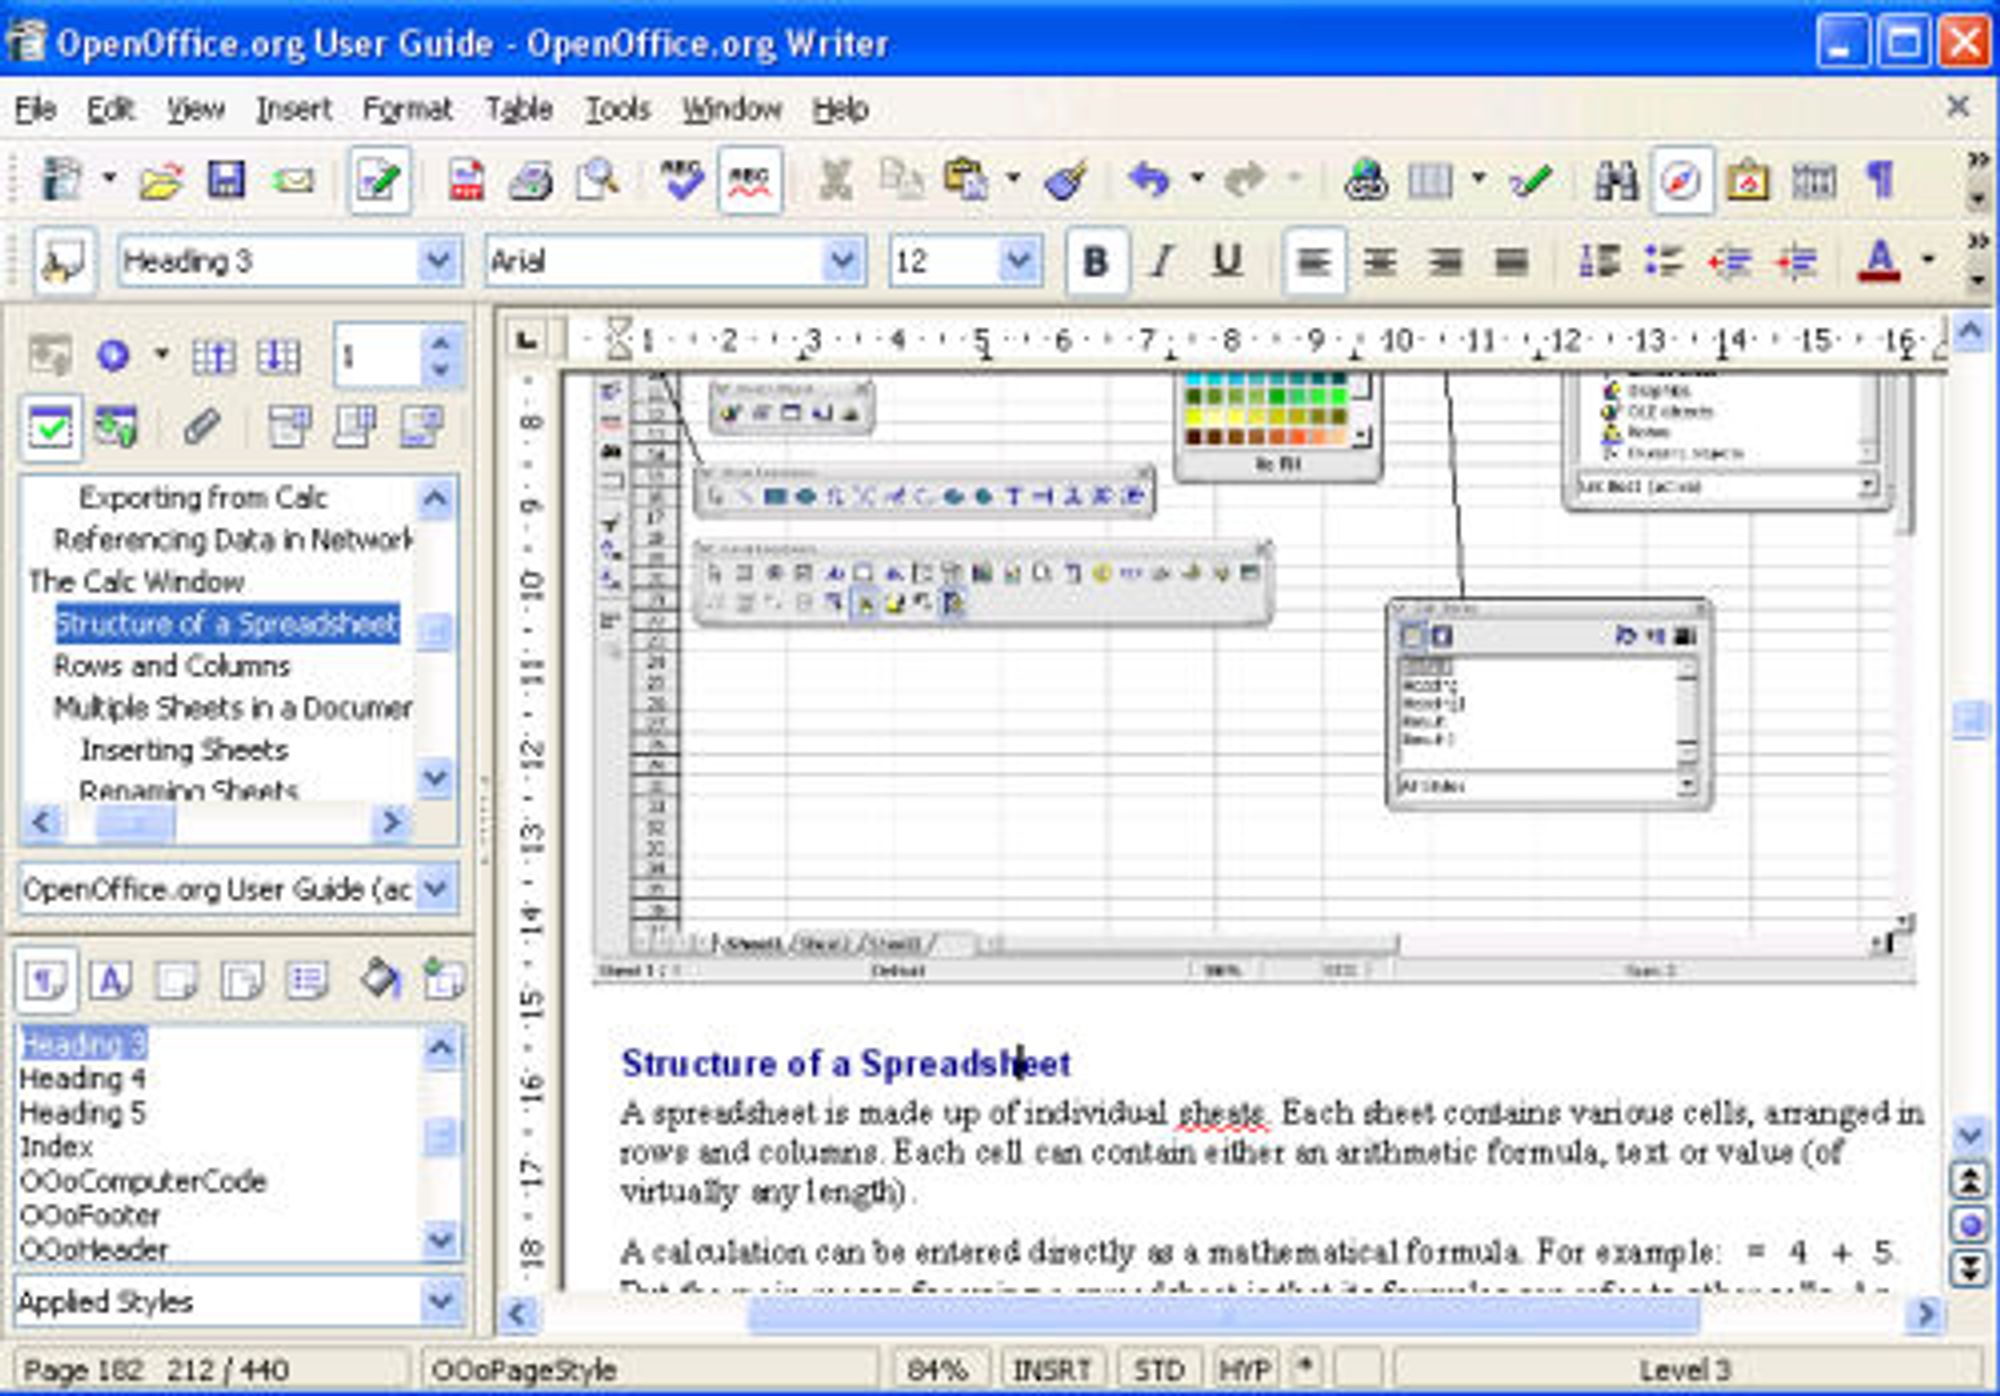Click the Paste clipboard icon

click(965, 181)
